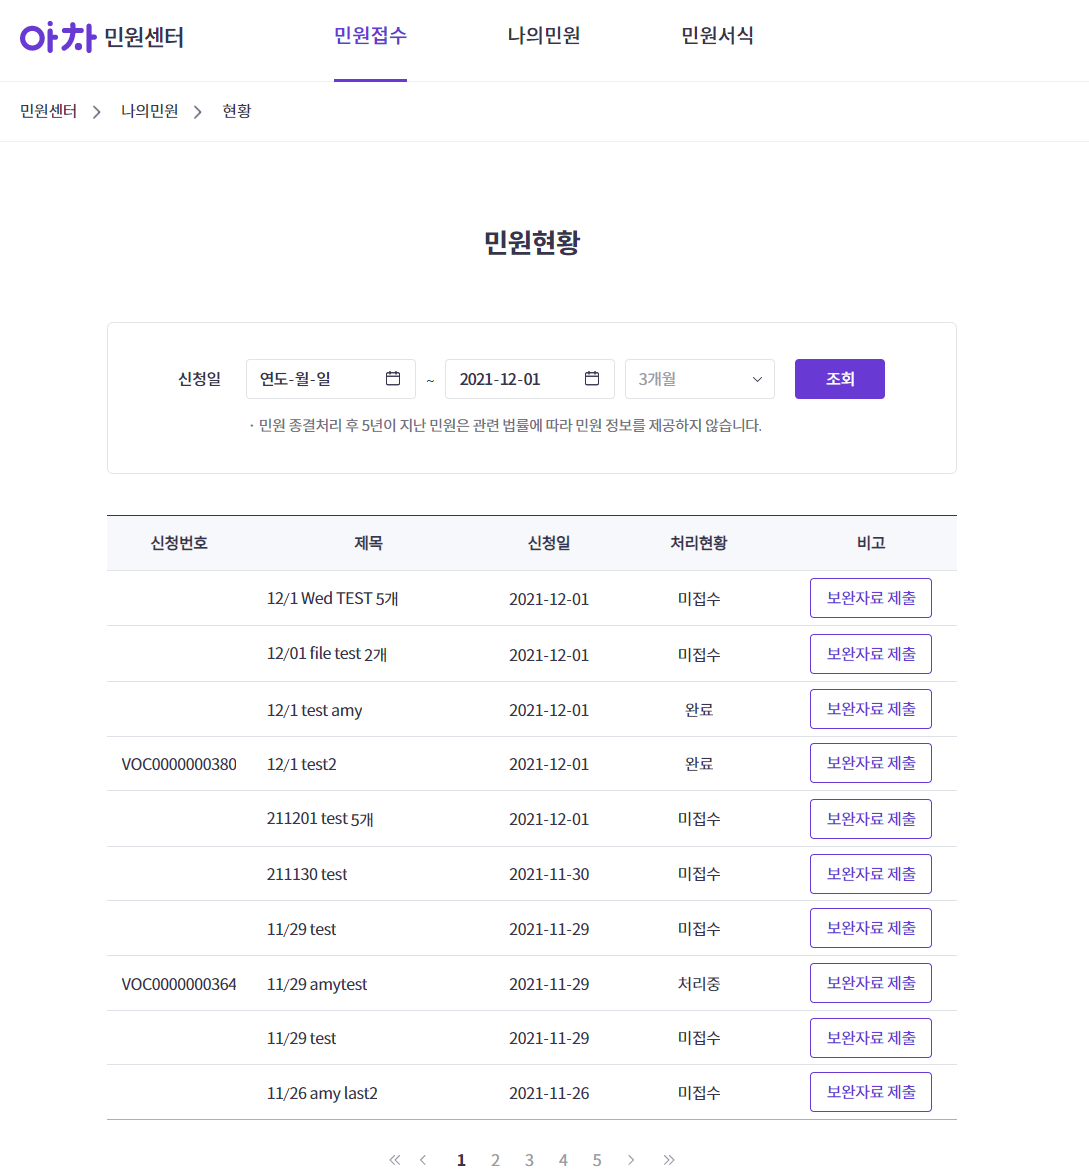Go to the next page arrow
Viewport: 1089px width, 1175px height.
[631, 1160]
